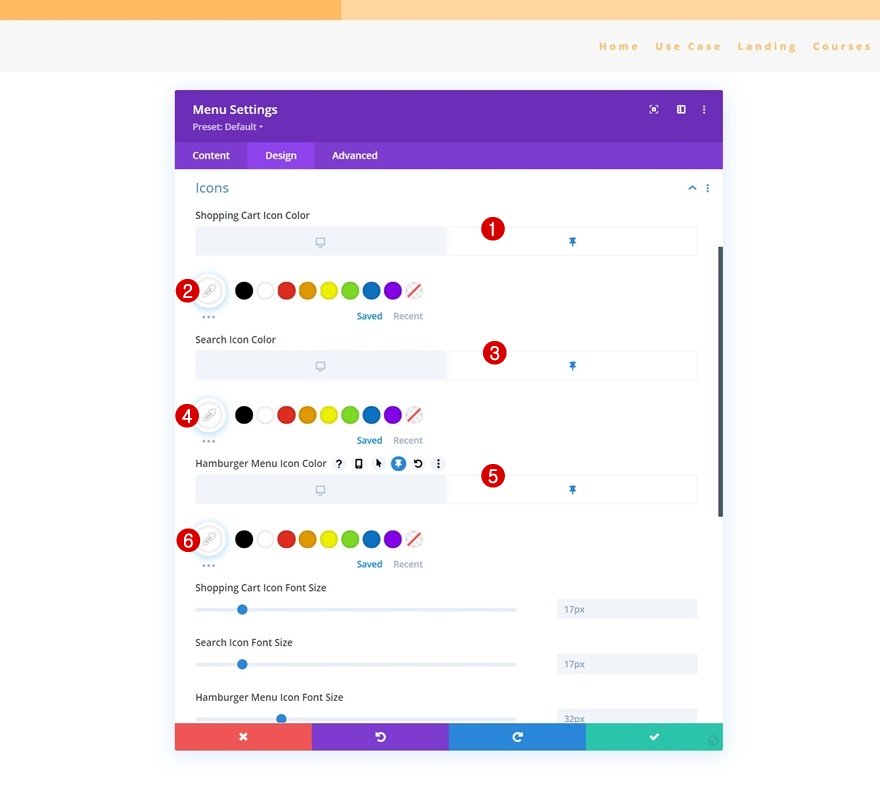Click the red discard changes button

click(x=243, y=736)
